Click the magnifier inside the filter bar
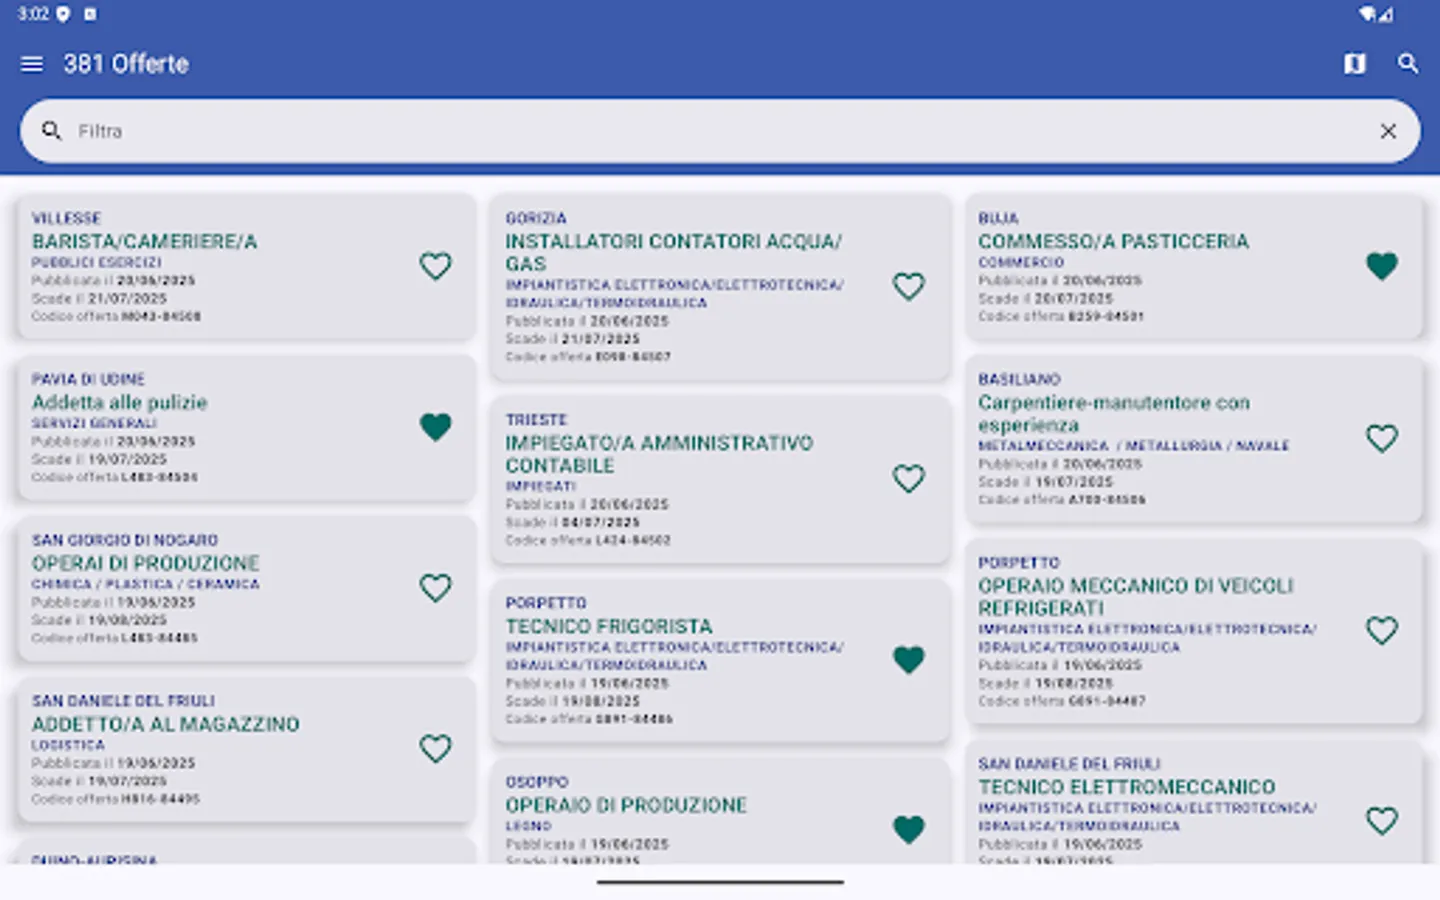This screenshot has height=900, width=1440. (x=52, y=131)
